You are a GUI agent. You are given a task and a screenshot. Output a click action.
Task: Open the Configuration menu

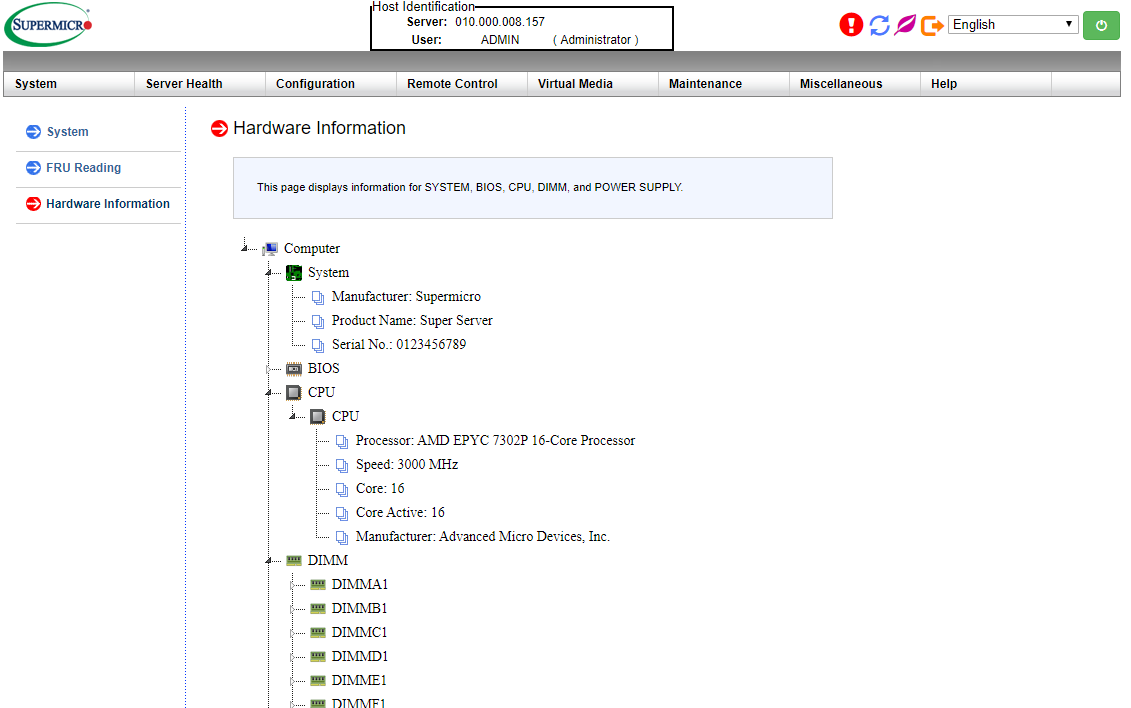click(x=331, y=84)
